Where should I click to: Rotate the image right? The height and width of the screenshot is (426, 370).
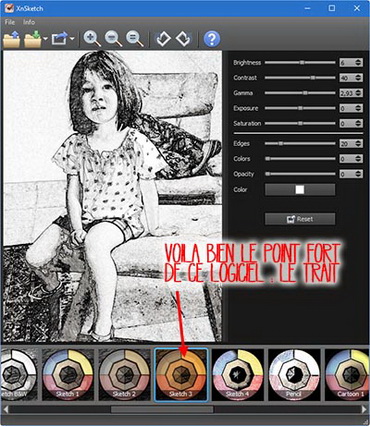point(183,39)
